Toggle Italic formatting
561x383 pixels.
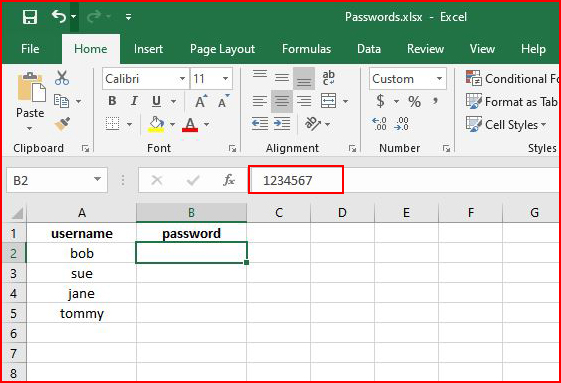[x=134, y=101]
